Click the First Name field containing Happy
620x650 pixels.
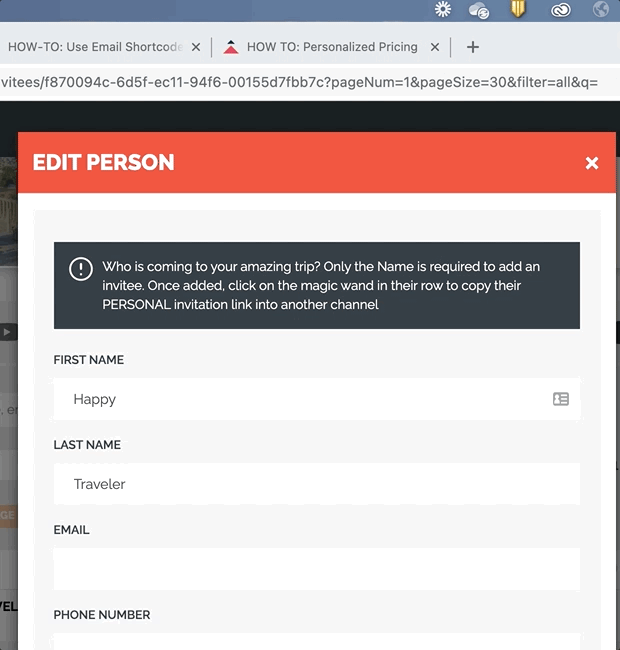coord(317,399)
